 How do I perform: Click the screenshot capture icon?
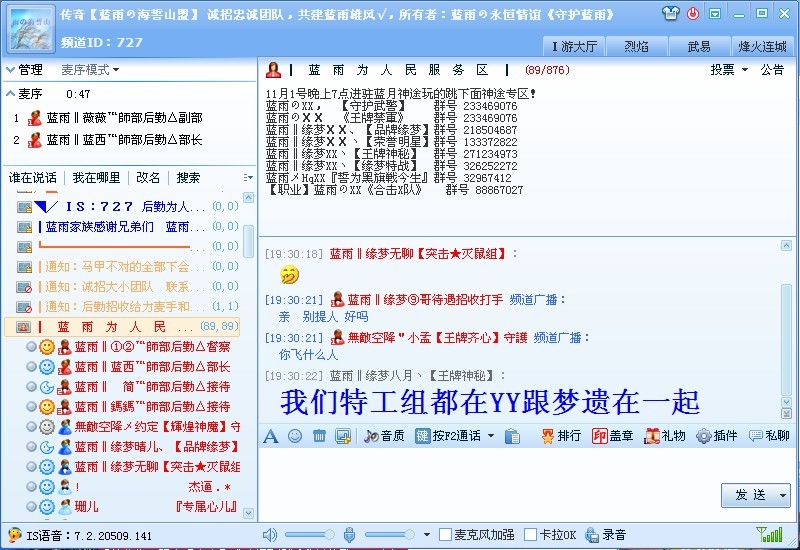tap(343, 436)
